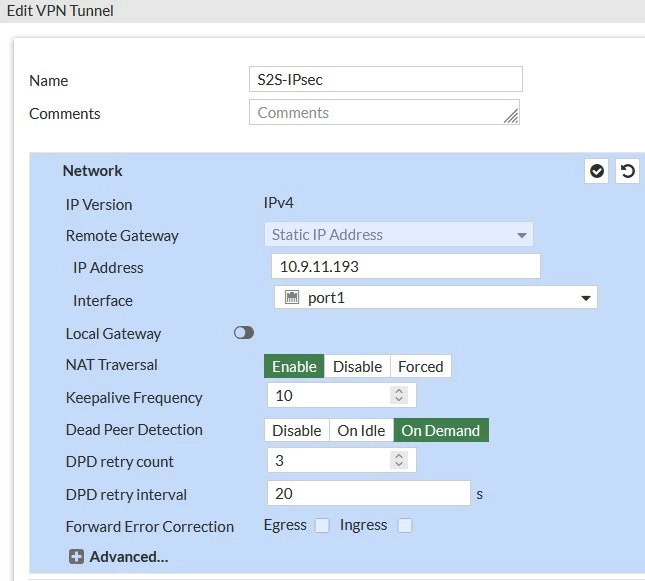The width and height of the screenshot is (645, 581).
Task: Set NAT Traversal to Disable
Action: click(357, 366)
